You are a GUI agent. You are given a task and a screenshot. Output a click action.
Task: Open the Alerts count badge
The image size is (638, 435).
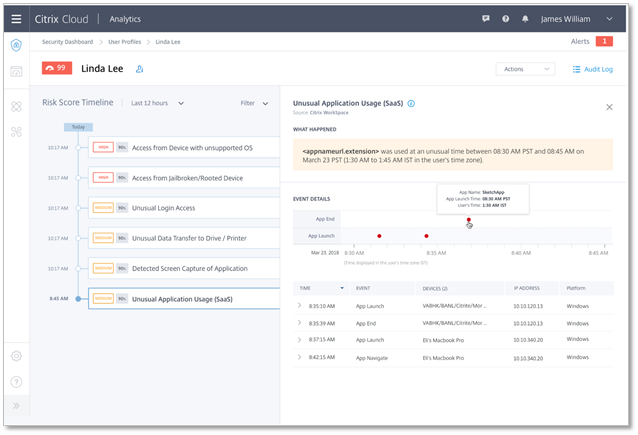pos(604,41)
